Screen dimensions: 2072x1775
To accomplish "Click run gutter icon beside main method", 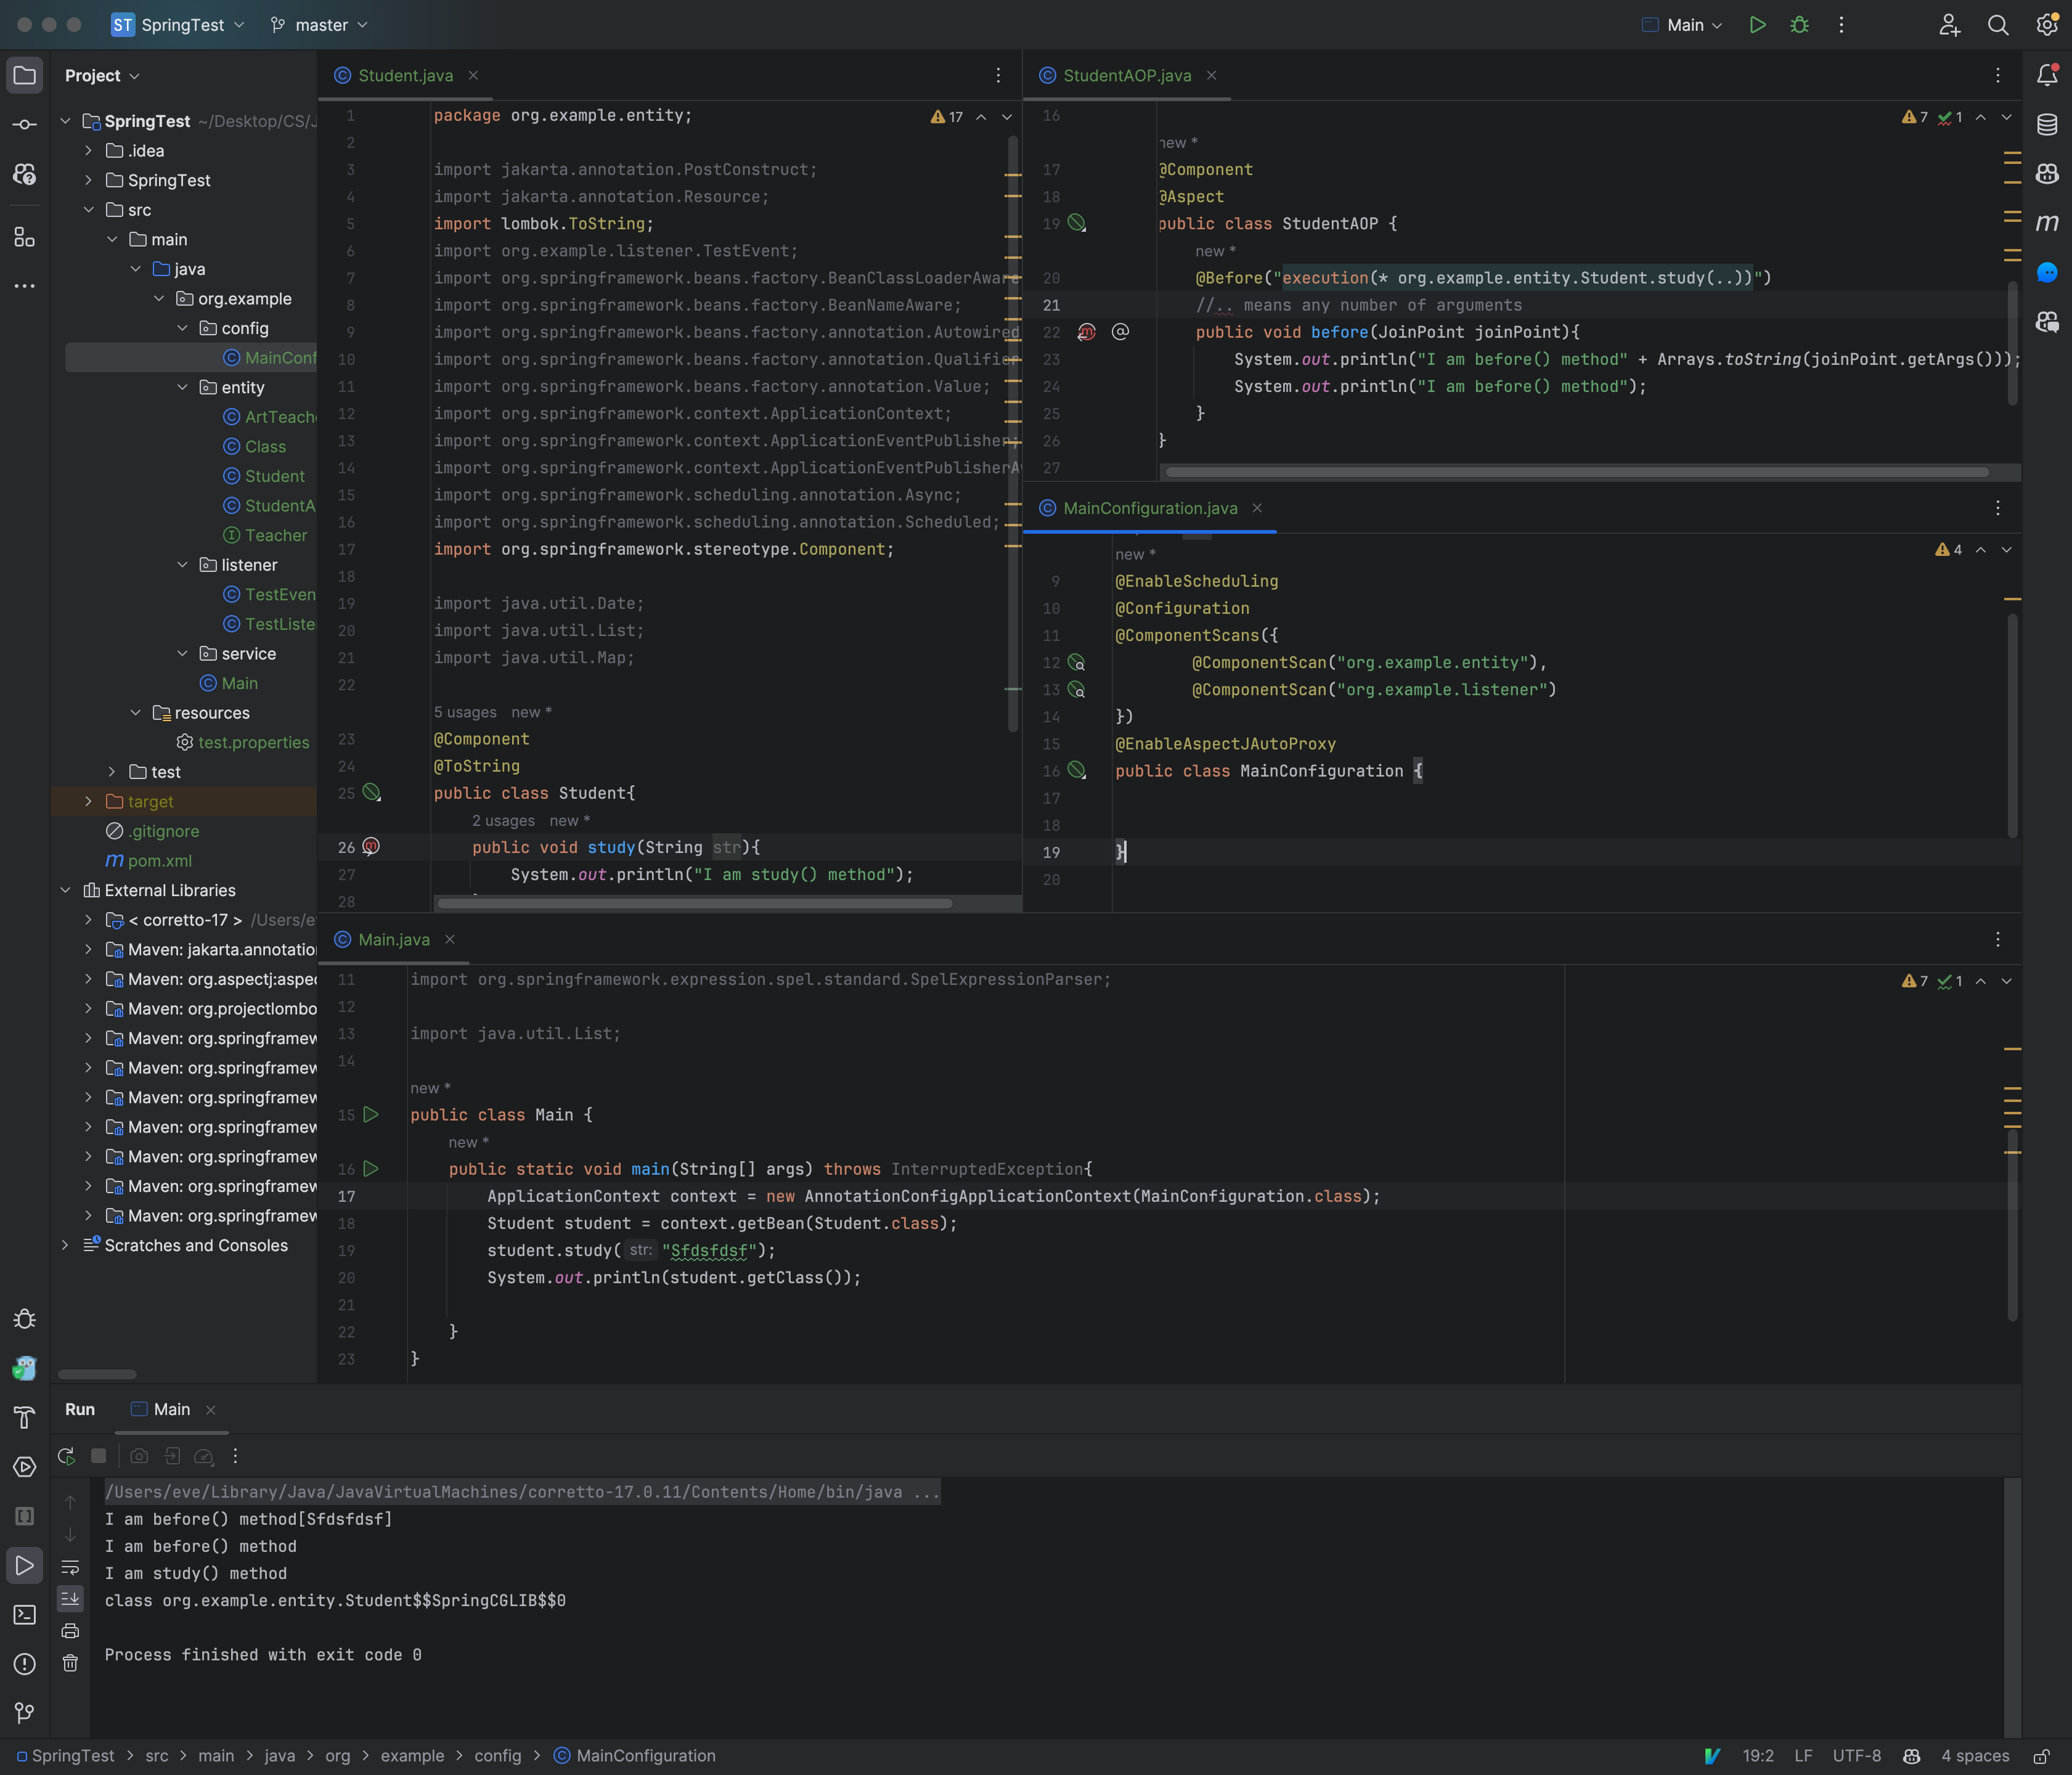I will pyautogui.click(x=371, y=1168).
